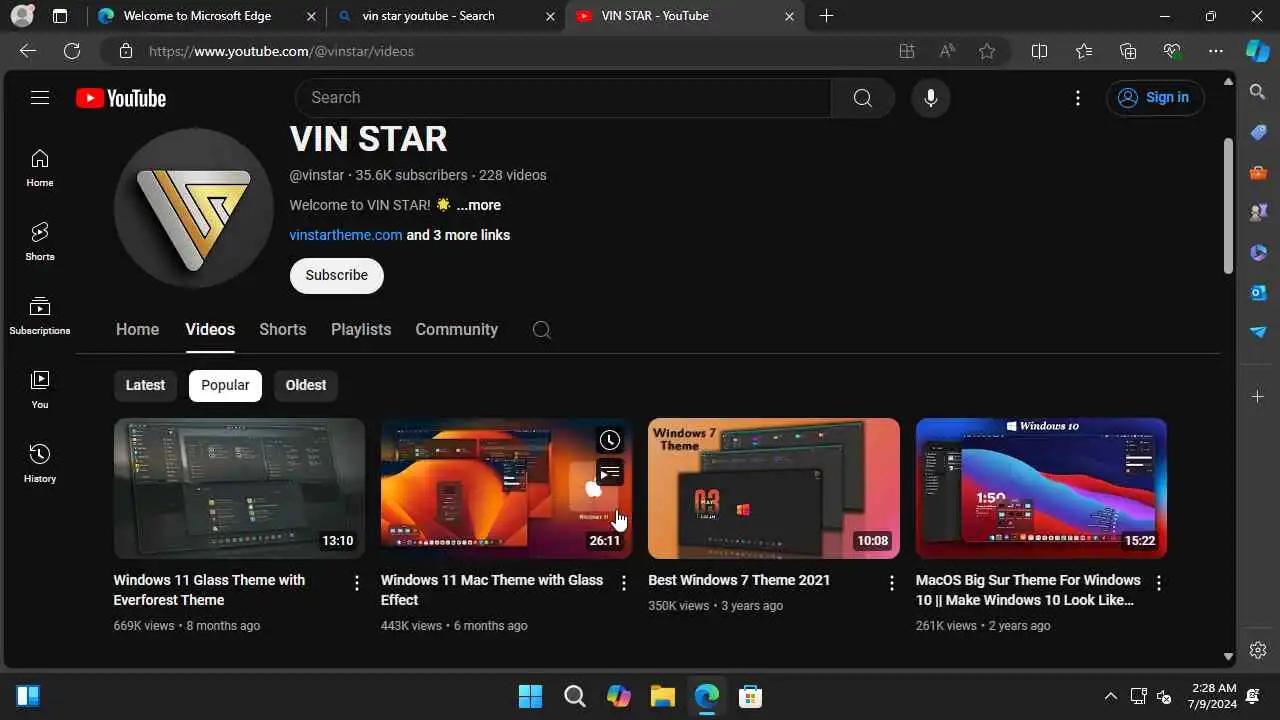Open Best Windows 7 Theme 2021 title
This screenshot has width=1280, height=720.
739,580
